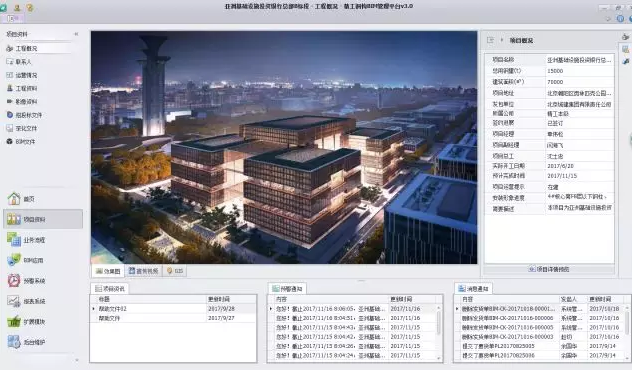The height and width of the screenshot is (370, 634).
Task: Click the top icon in right edge strip
Action: pyautogui.click(x=626, y=37)
